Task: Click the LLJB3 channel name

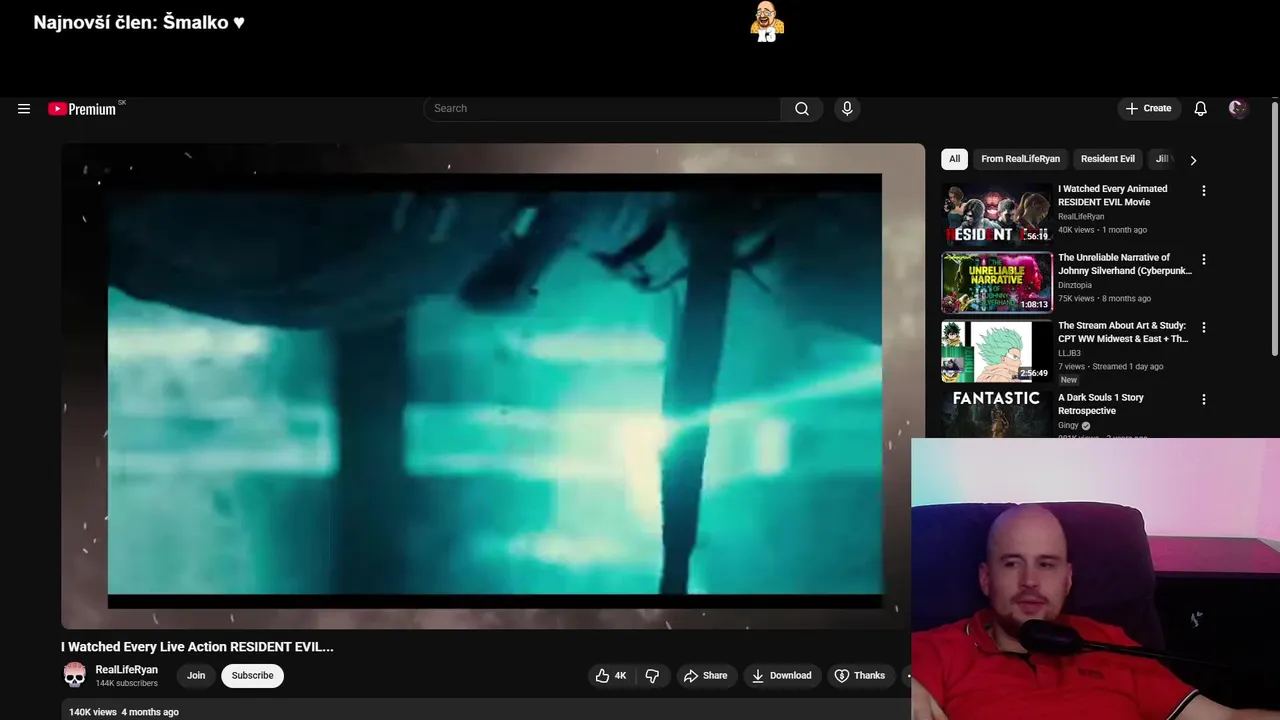Action: pyautogui.click(x=1069, y=353)
